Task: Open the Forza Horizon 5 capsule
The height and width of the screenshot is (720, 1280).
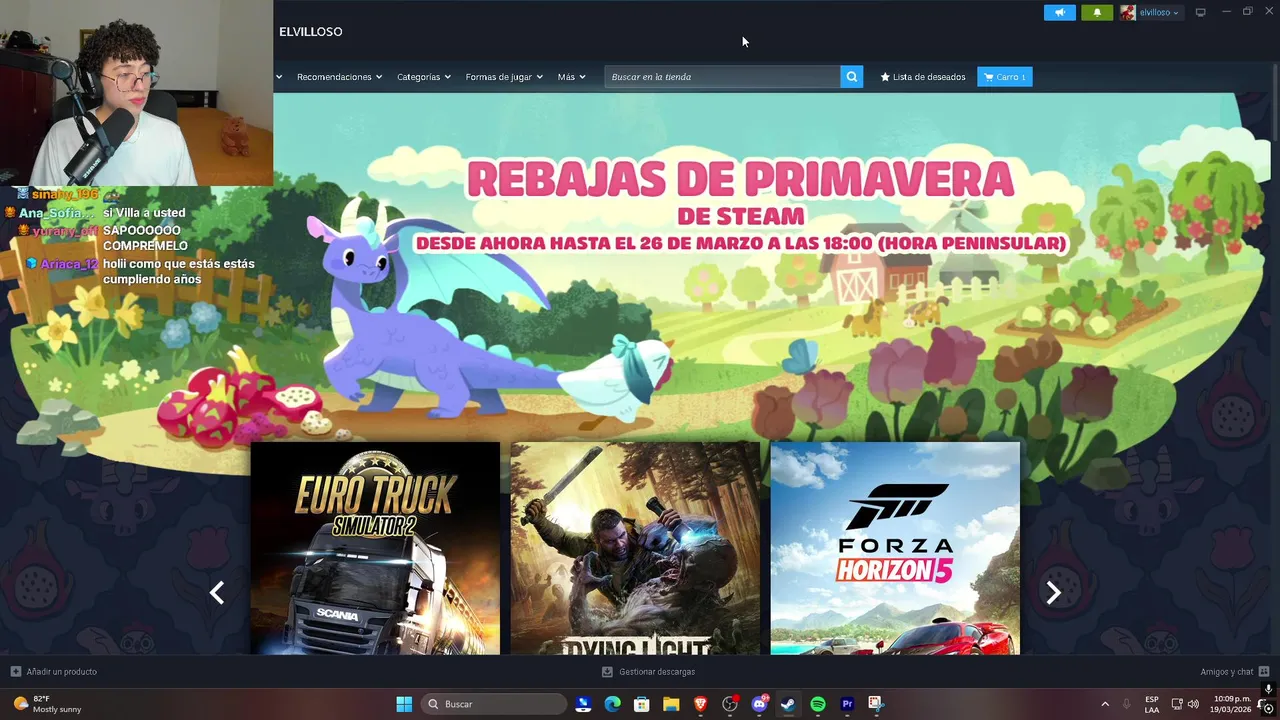Action: (x=895, y=548)
